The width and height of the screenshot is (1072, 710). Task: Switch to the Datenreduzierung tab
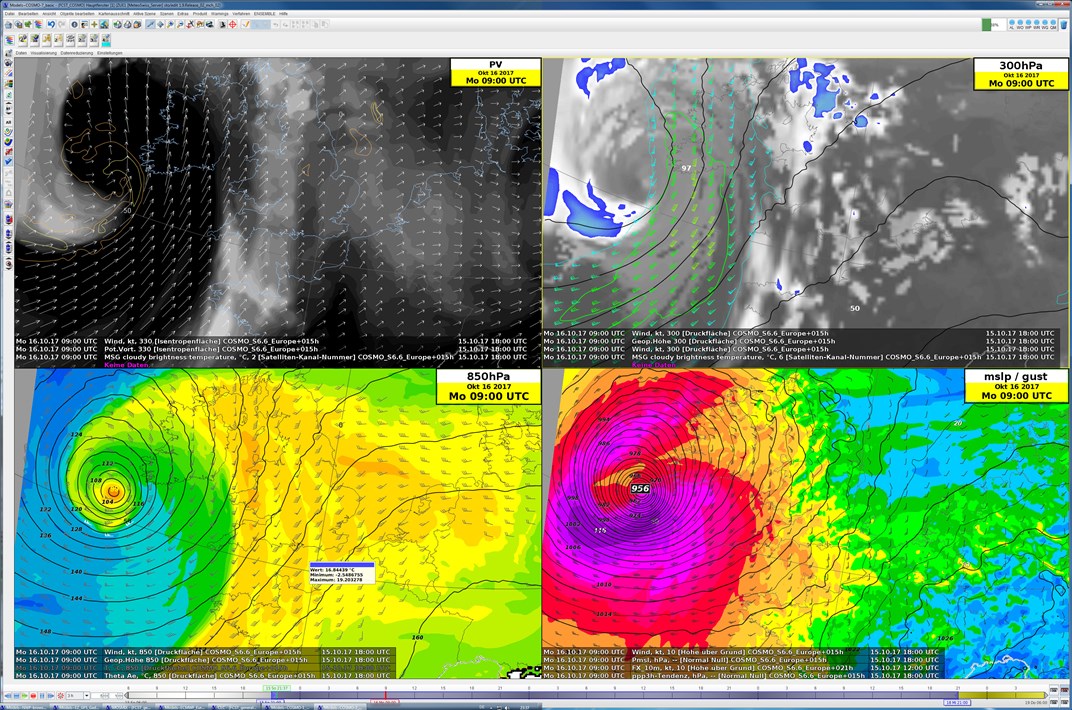coord(77,53)
